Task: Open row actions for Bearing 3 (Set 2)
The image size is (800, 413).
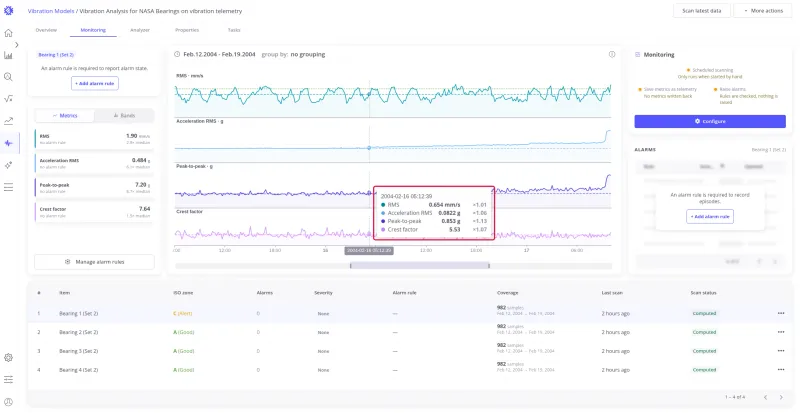Action: pyautogui.click(x=781, y=351)
